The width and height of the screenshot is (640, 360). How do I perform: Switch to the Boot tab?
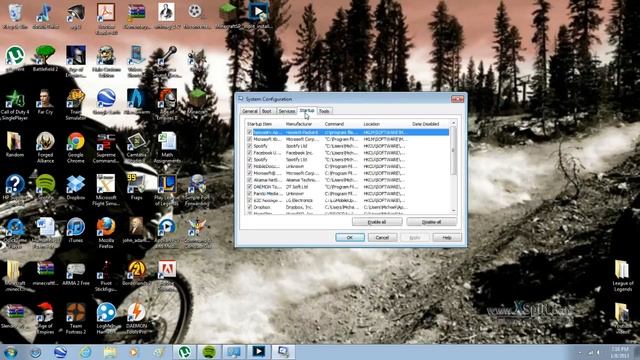(267, 111)
